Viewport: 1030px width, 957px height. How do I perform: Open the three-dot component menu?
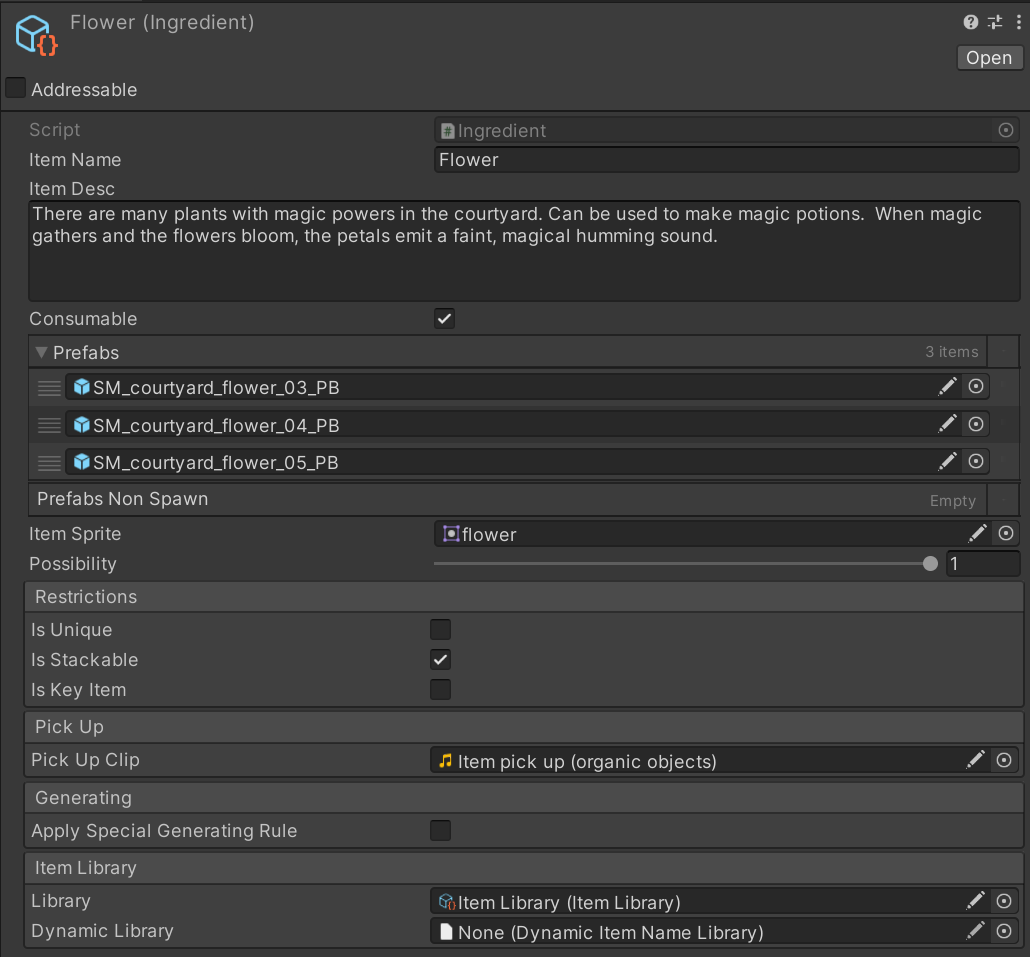1018,22
